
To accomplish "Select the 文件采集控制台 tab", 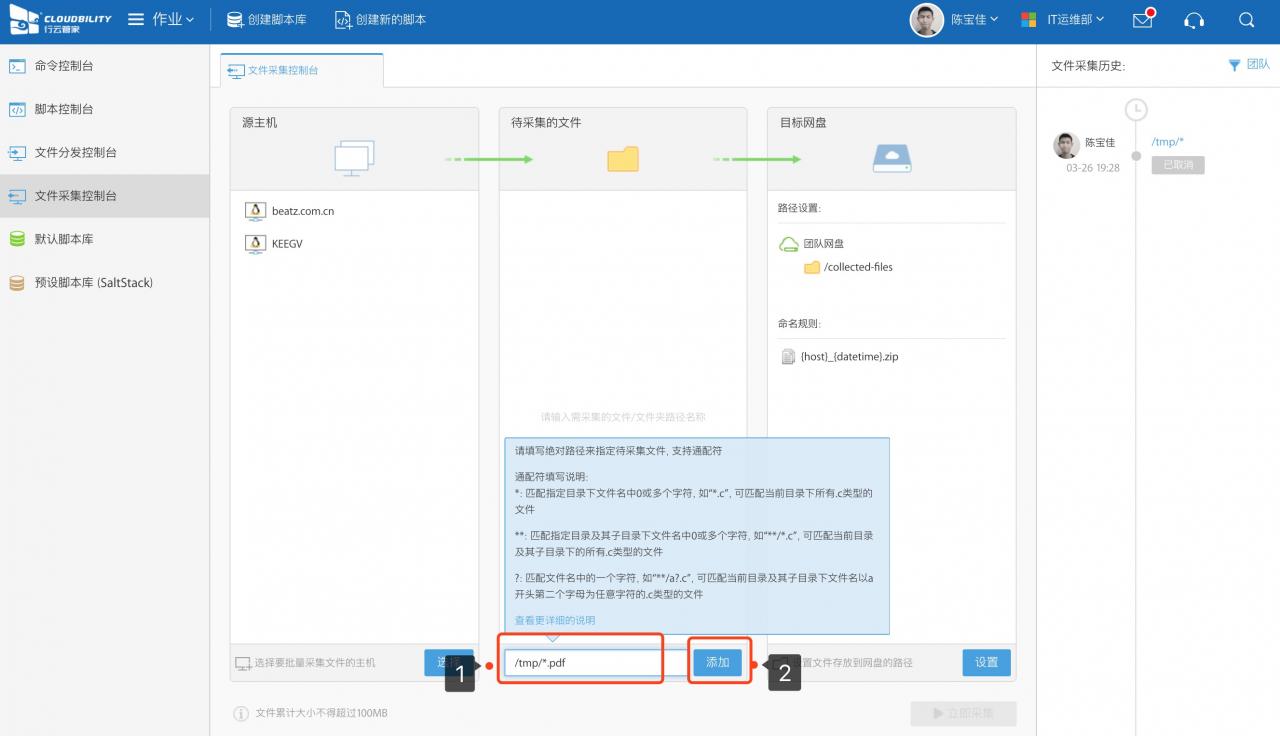I will point(283,71).
